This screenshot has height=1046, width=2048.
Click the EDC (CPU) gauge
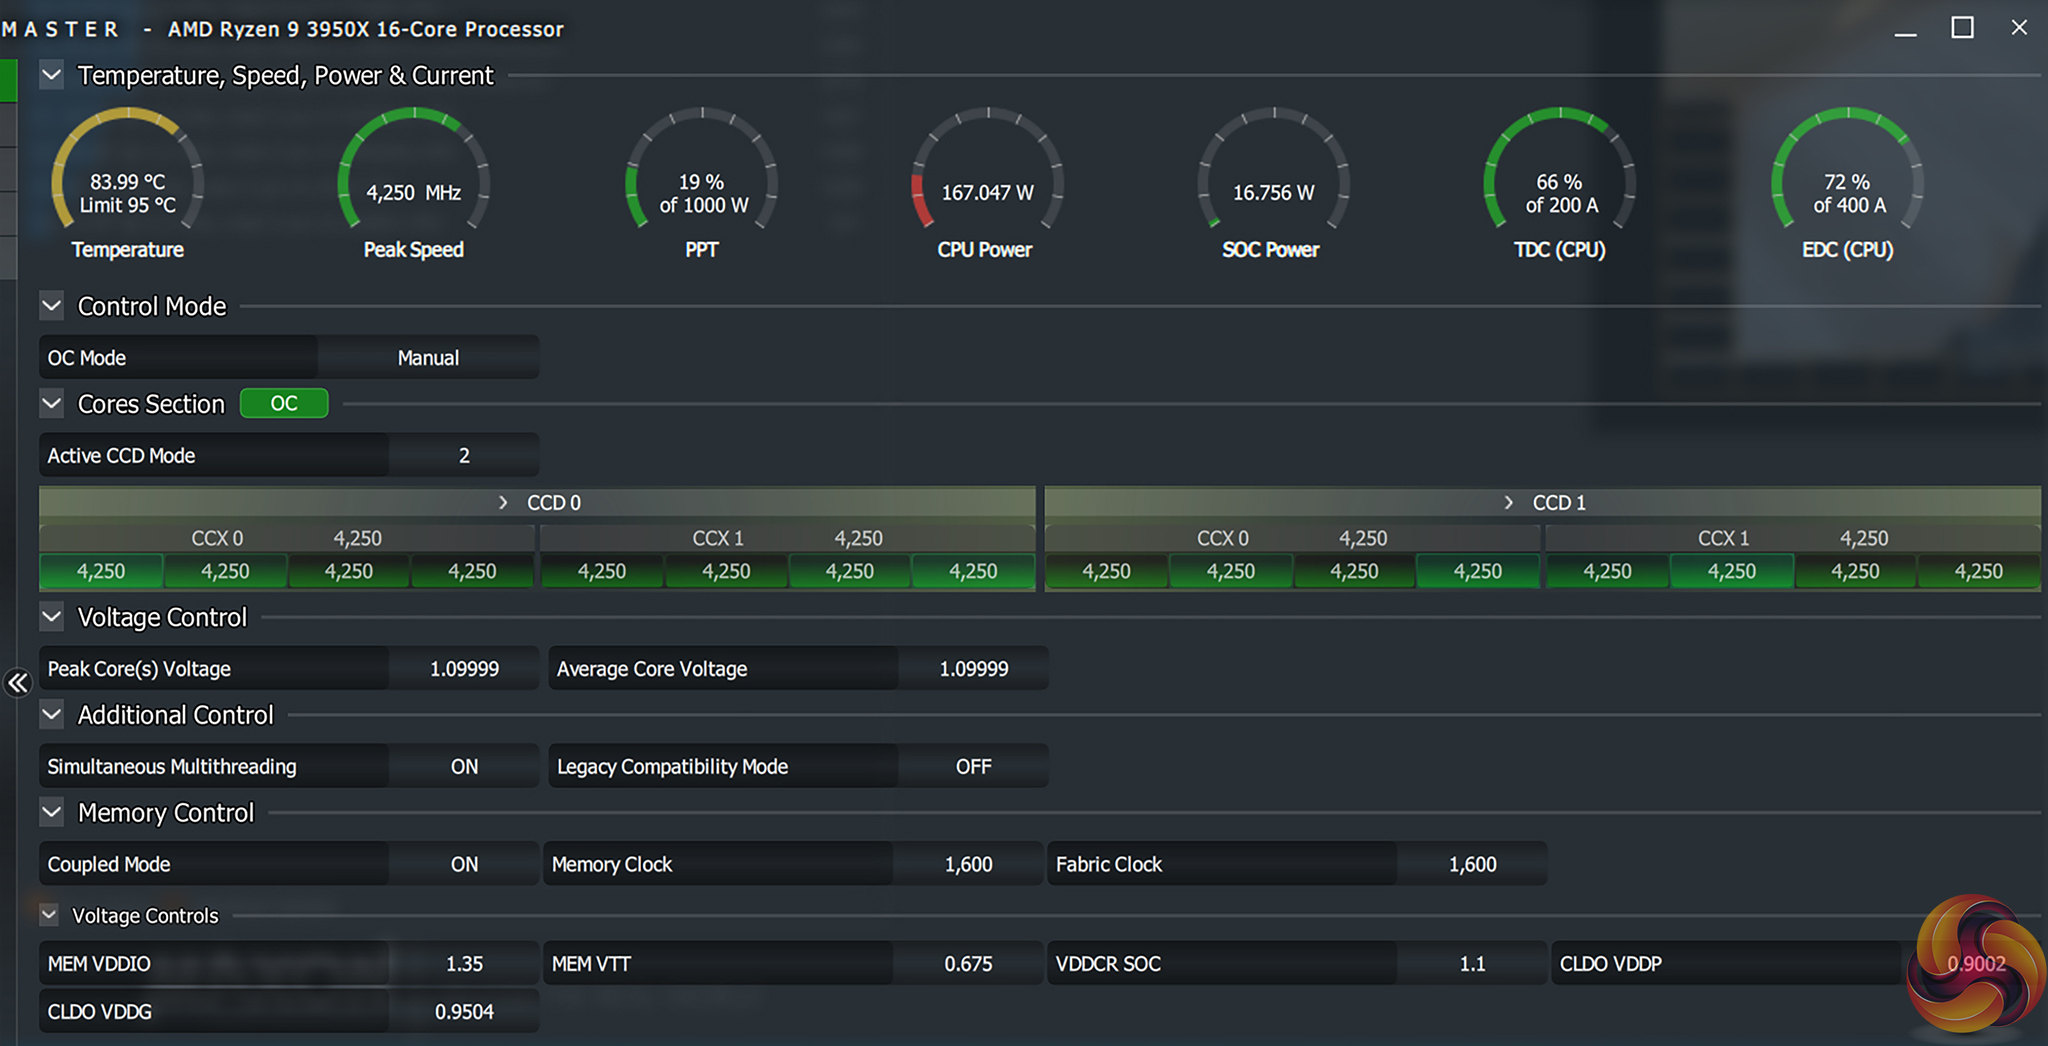1847,181
